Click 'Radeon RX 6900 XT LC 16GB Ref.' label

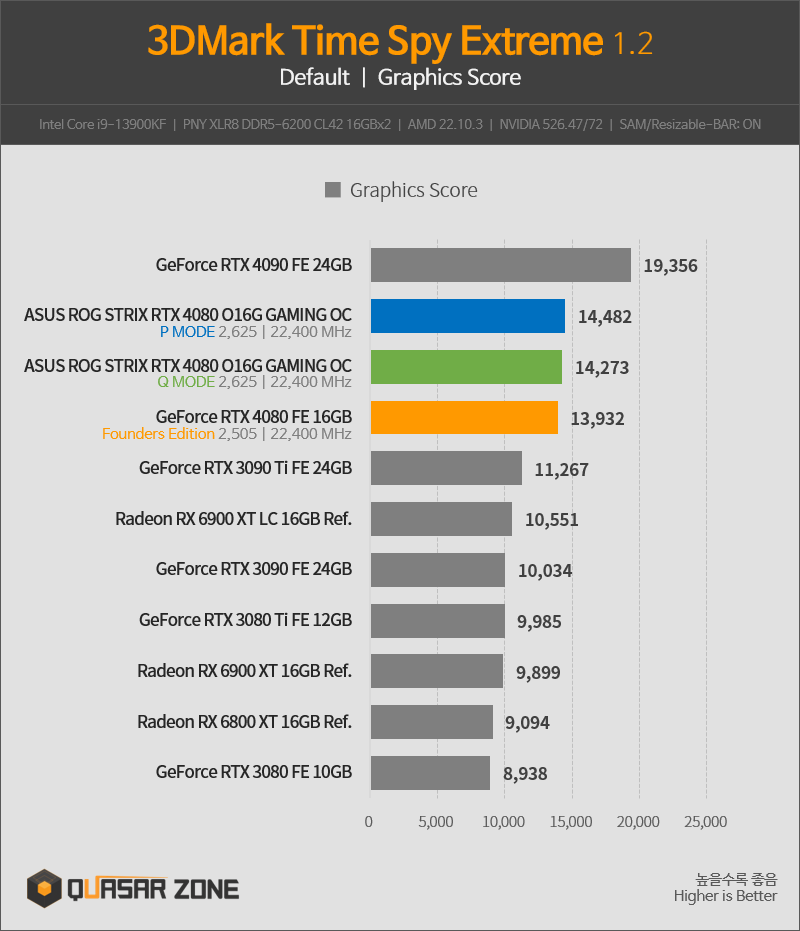click(233, 519)
